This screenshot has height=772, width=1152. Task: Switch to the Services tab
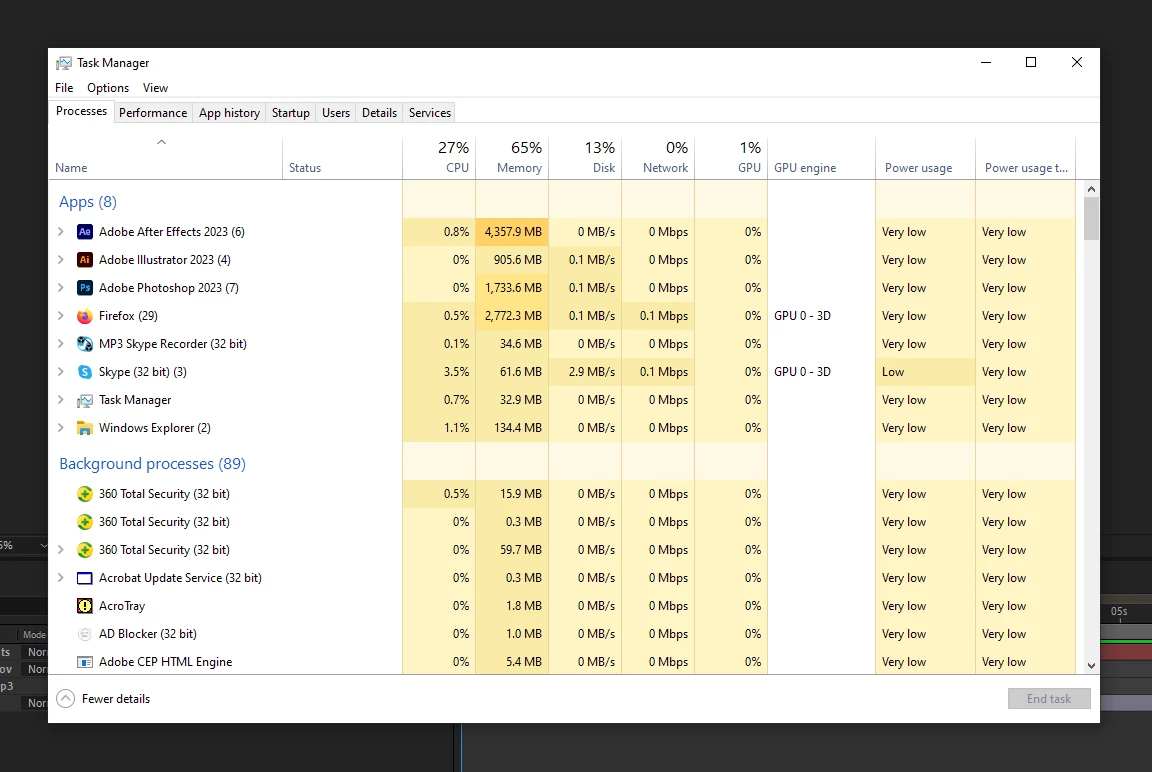pos(430,113)
